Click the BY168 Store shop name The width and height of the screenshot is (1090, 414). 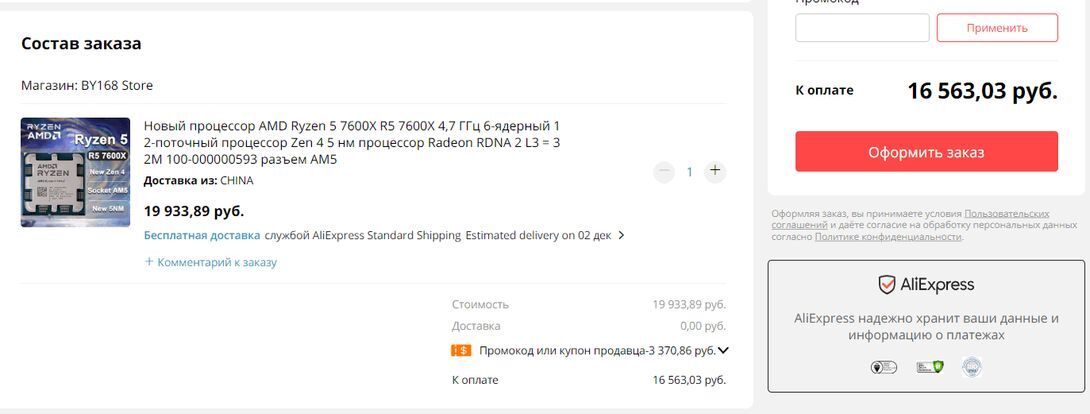click(x=117, y=86)
